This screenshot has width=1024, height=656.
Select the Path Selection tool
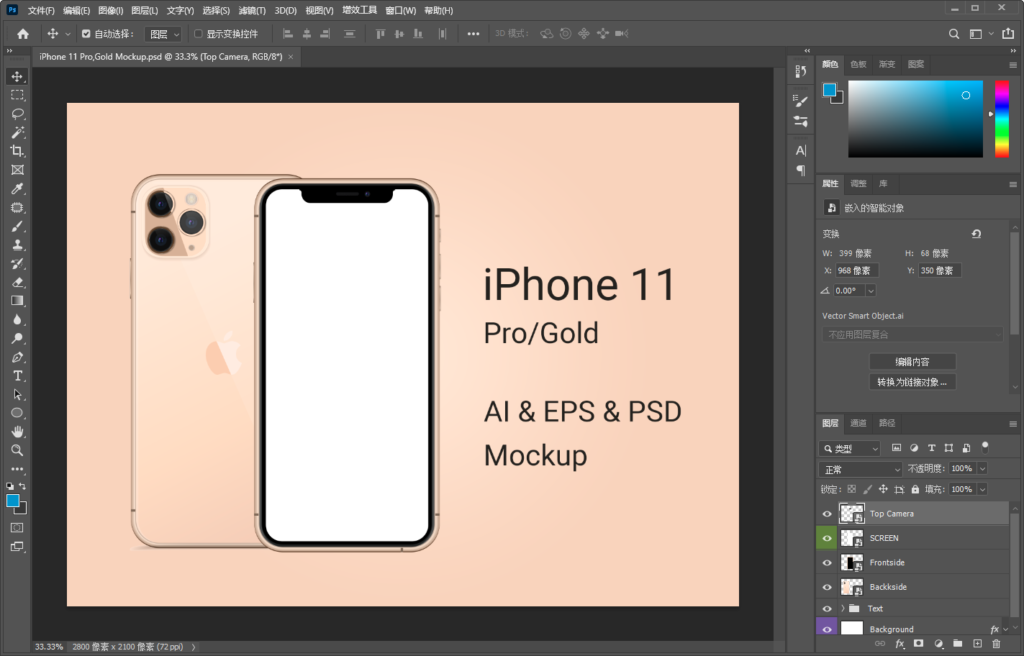(x=17, y=395)
